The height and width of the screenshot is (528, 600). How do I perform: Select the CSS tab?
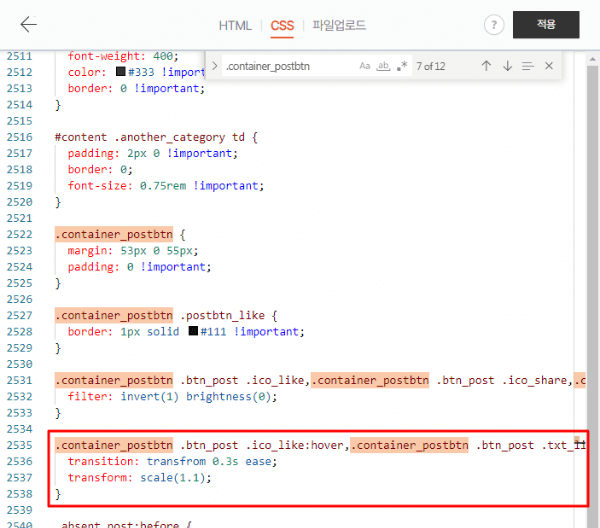[x=282, y=26]
